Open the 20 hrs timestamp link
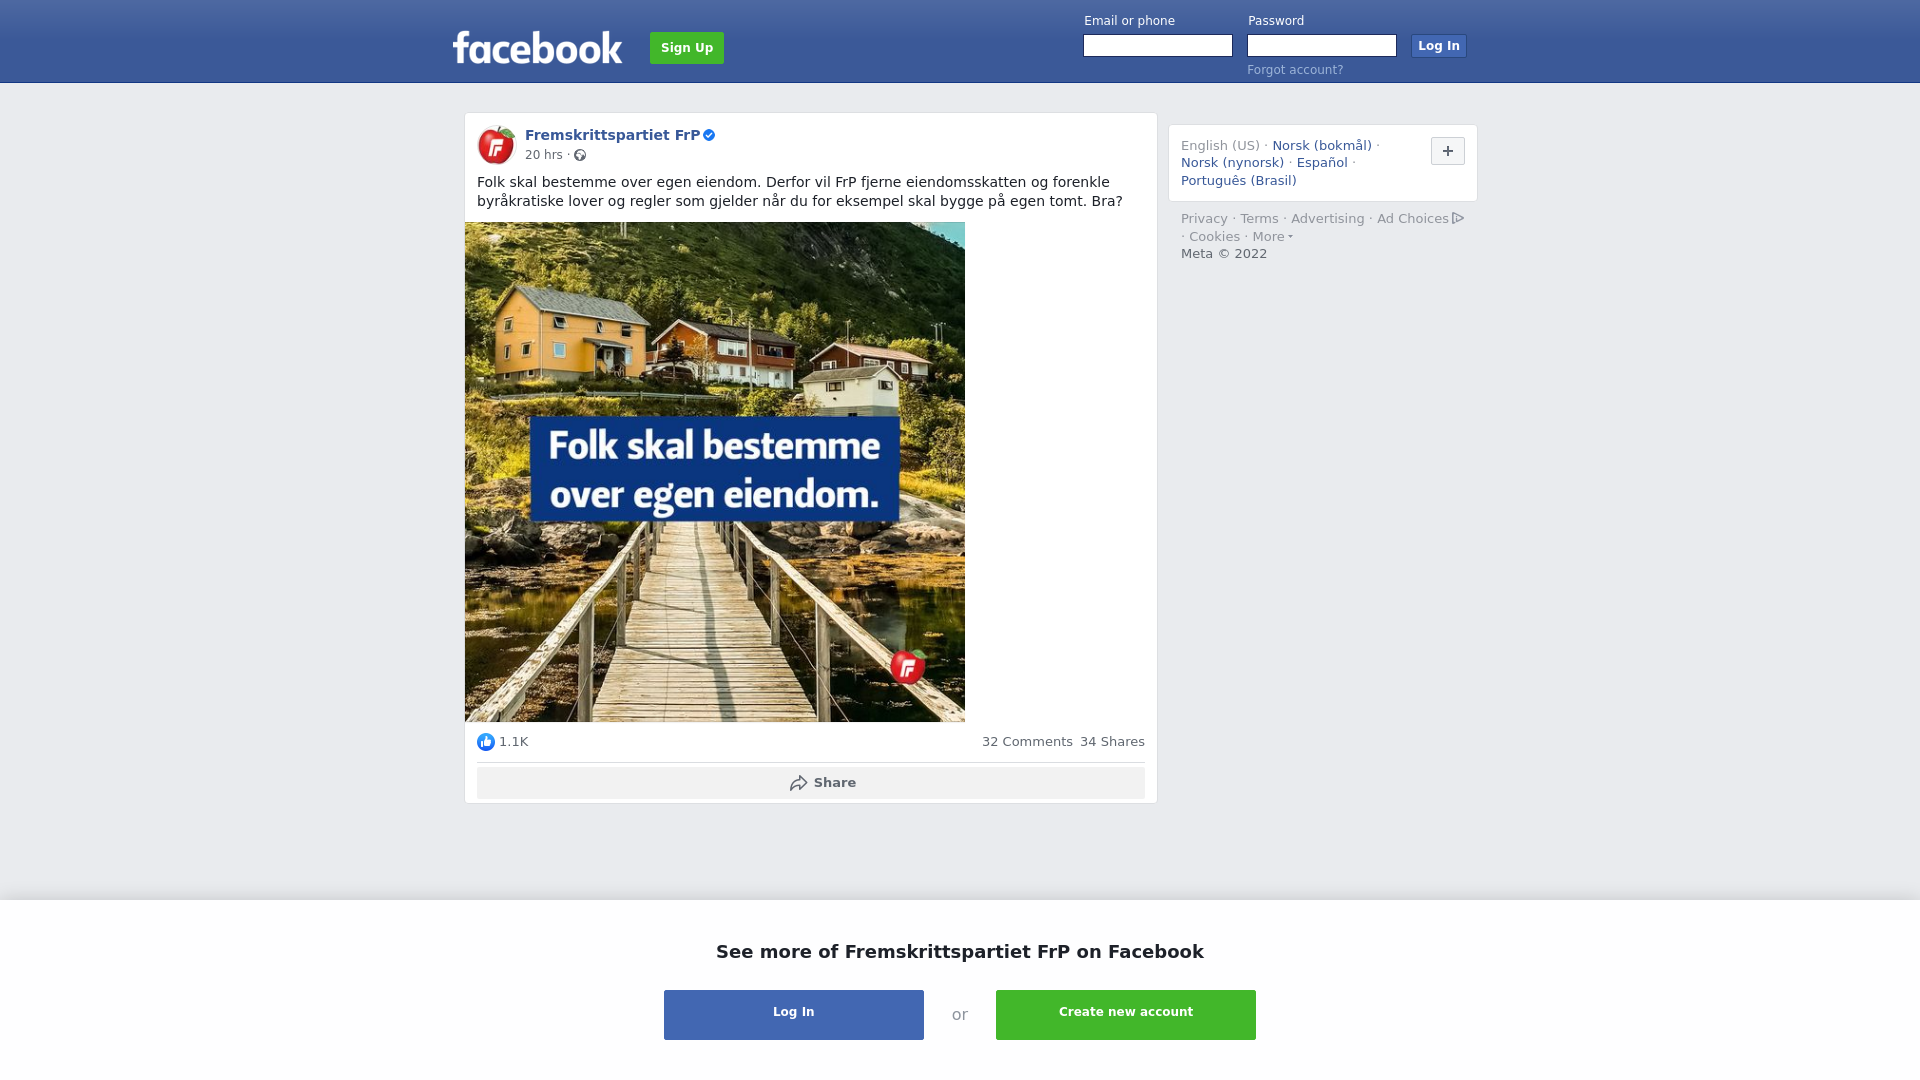Viewport: 1920px width, 1080px height. [x=544, y=155]
